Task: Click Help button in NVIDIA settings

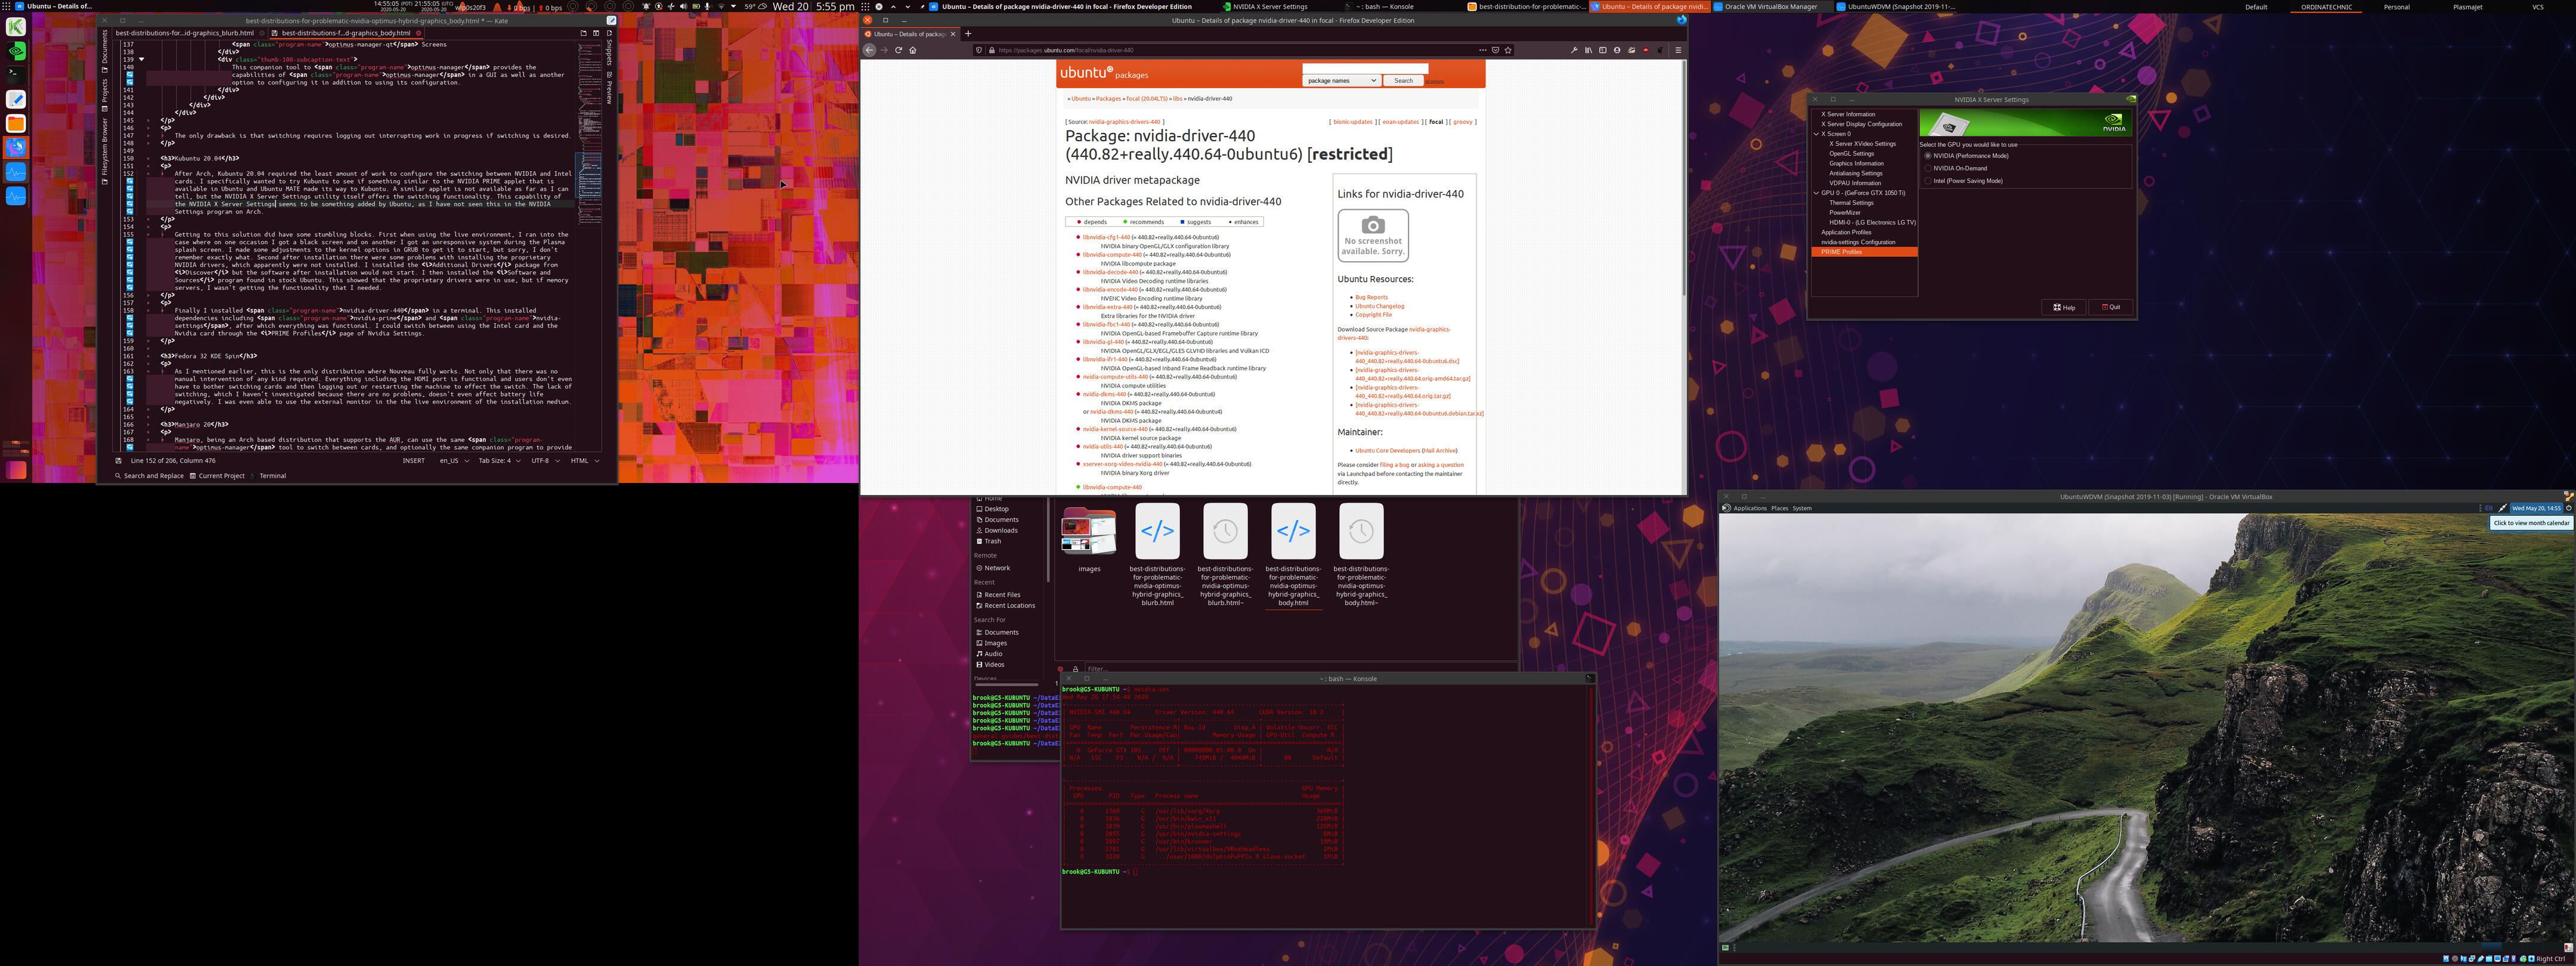Action: pos(2064,307)
